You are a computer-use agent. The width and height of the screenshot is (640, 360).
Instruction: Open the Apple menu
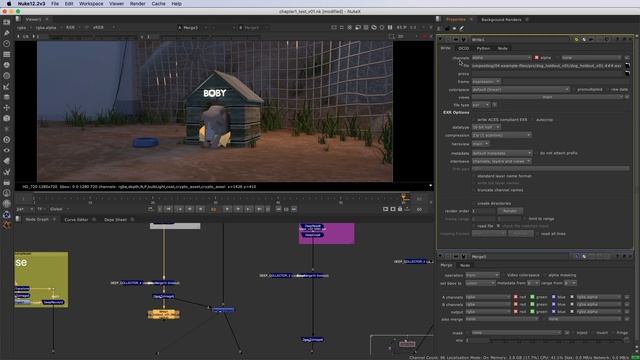coord(9,4)
